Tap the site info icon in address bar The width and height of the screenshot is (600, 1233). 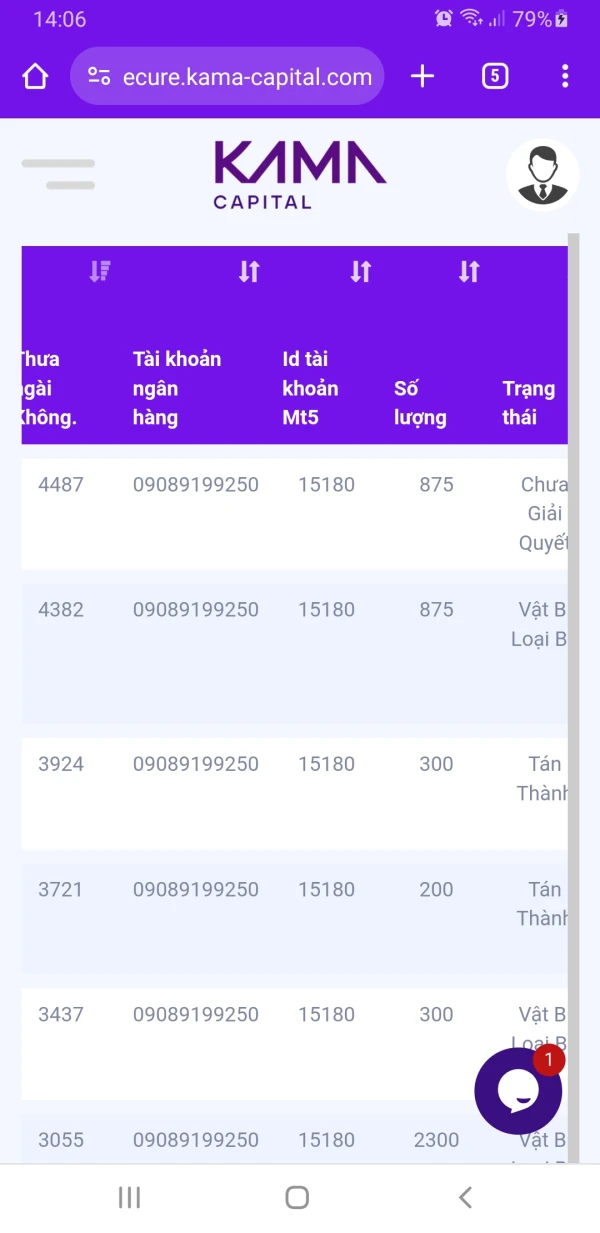pos(99,76)
